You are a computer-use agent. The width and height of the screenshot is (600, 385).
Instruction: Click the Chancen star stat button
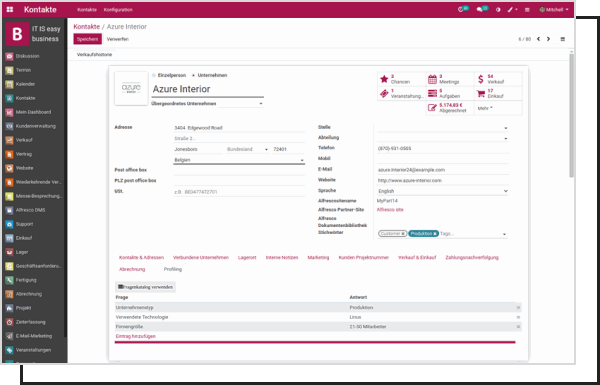coord(401,79)
